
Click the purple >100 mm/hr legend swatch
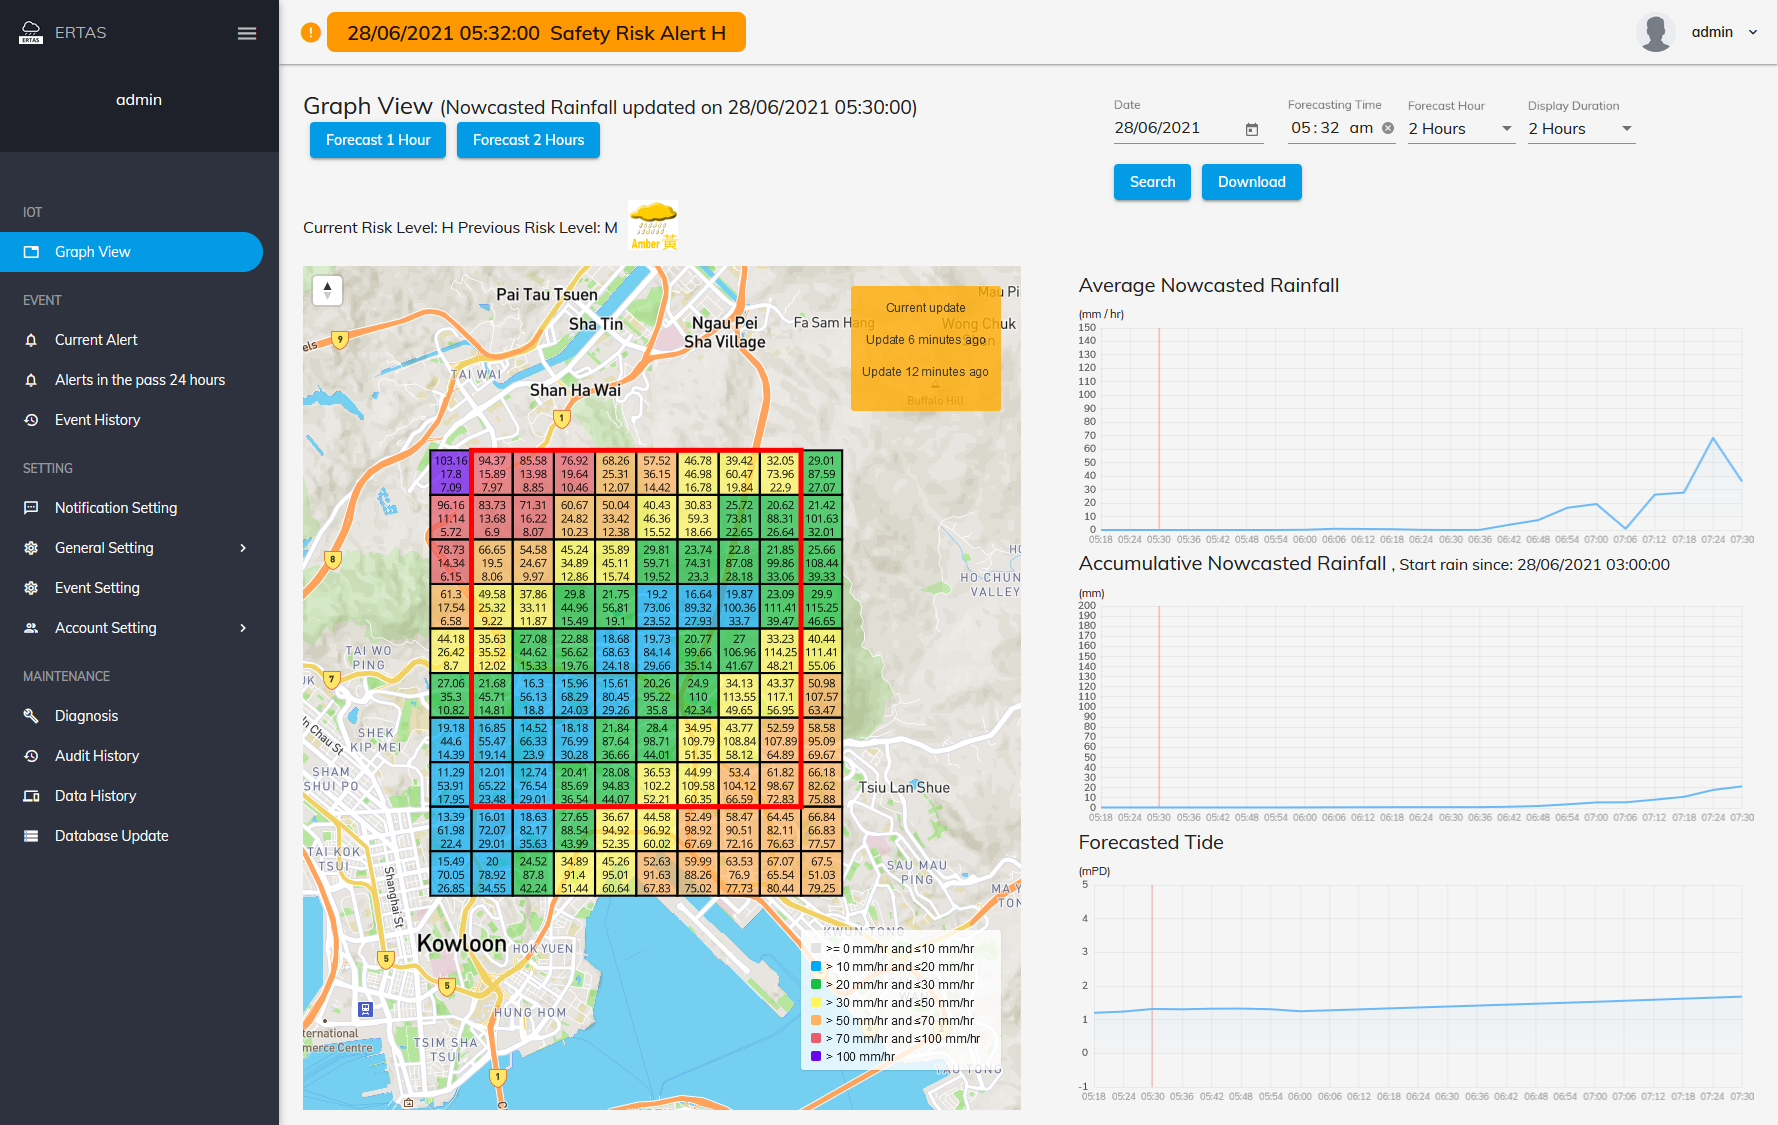click(x=816, y=1056)
